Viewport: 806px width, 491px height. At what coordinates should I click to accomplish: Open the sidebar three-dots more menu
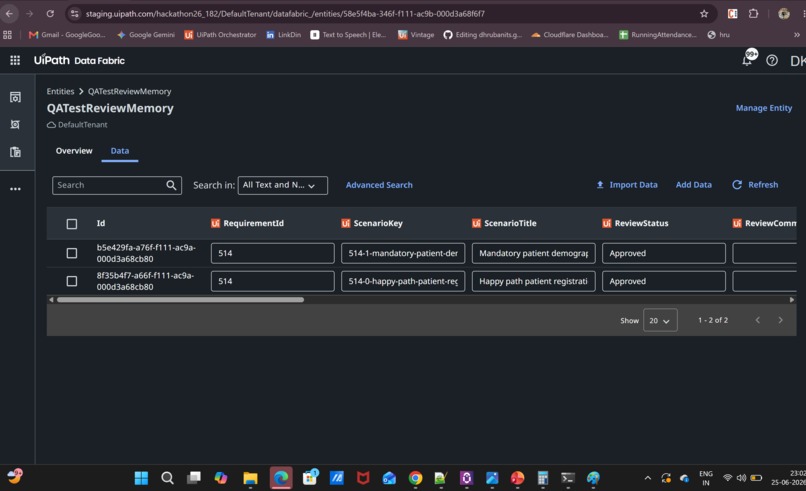(x=15, y=189)
